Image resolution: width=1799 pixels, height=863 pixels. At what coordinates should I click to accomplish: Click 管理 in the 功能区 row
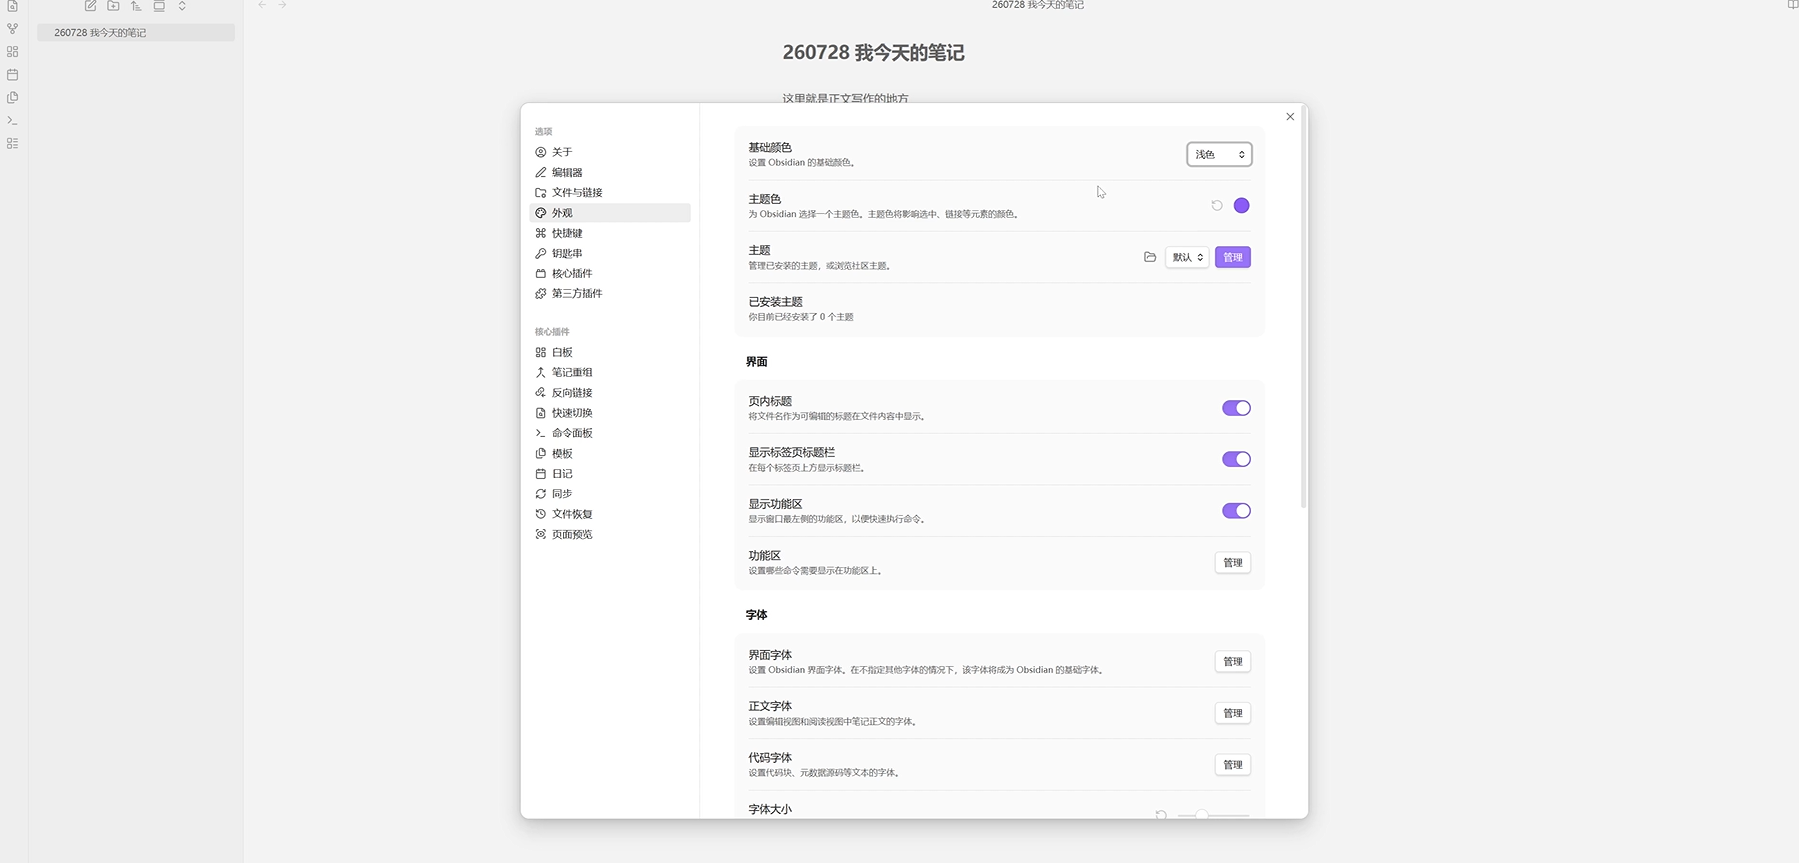pos(1233,563)
